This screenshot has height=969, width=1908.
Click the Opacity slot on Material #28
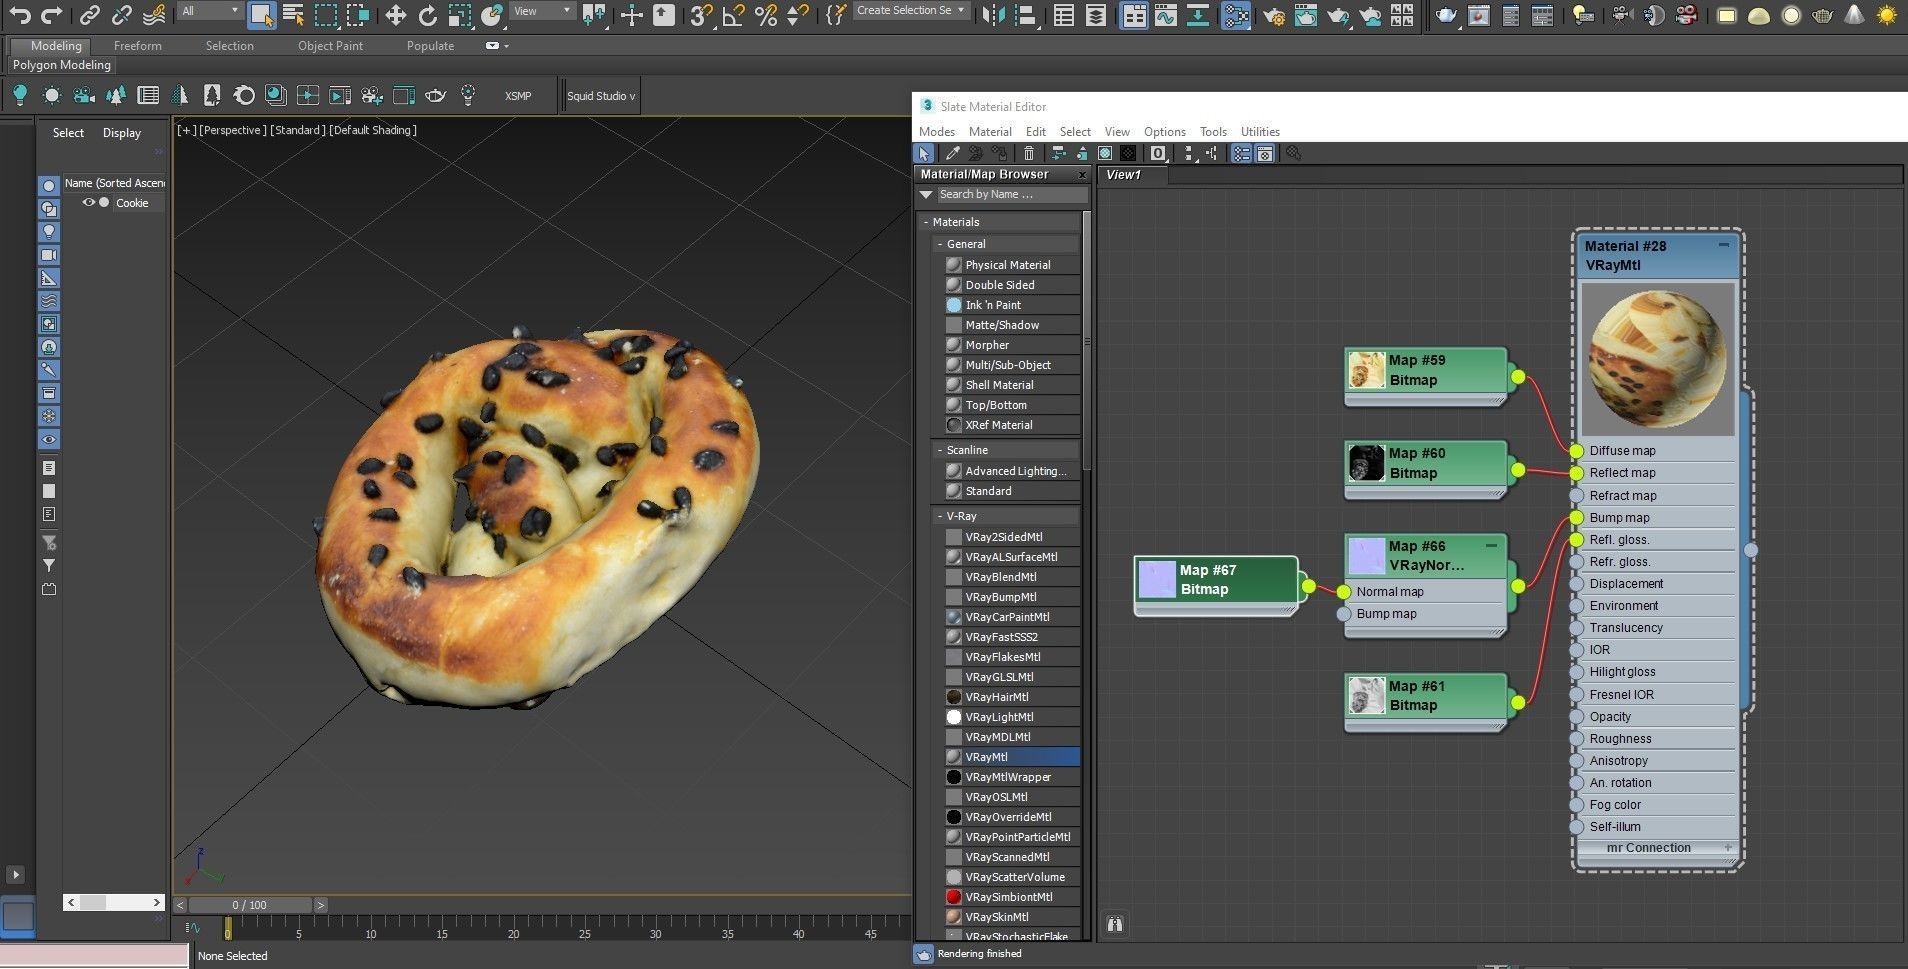[1656, 717]
